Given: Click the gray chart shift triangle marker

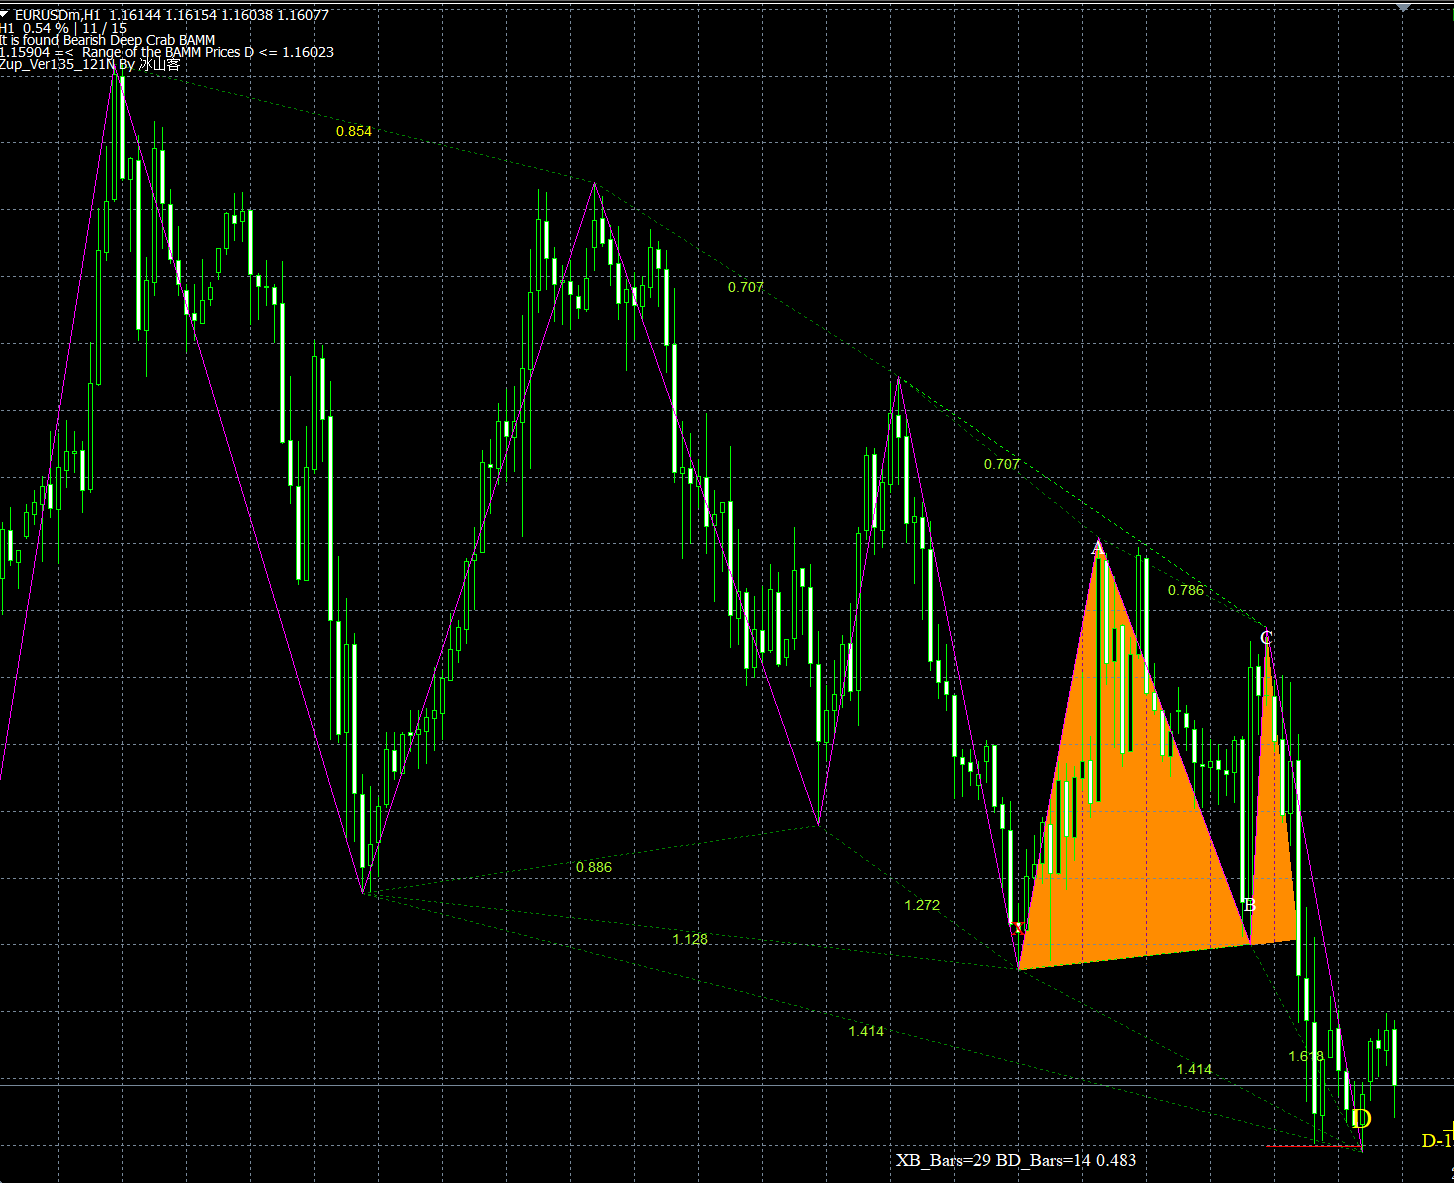Looking at the screenshot, I should pos(1403,6).
